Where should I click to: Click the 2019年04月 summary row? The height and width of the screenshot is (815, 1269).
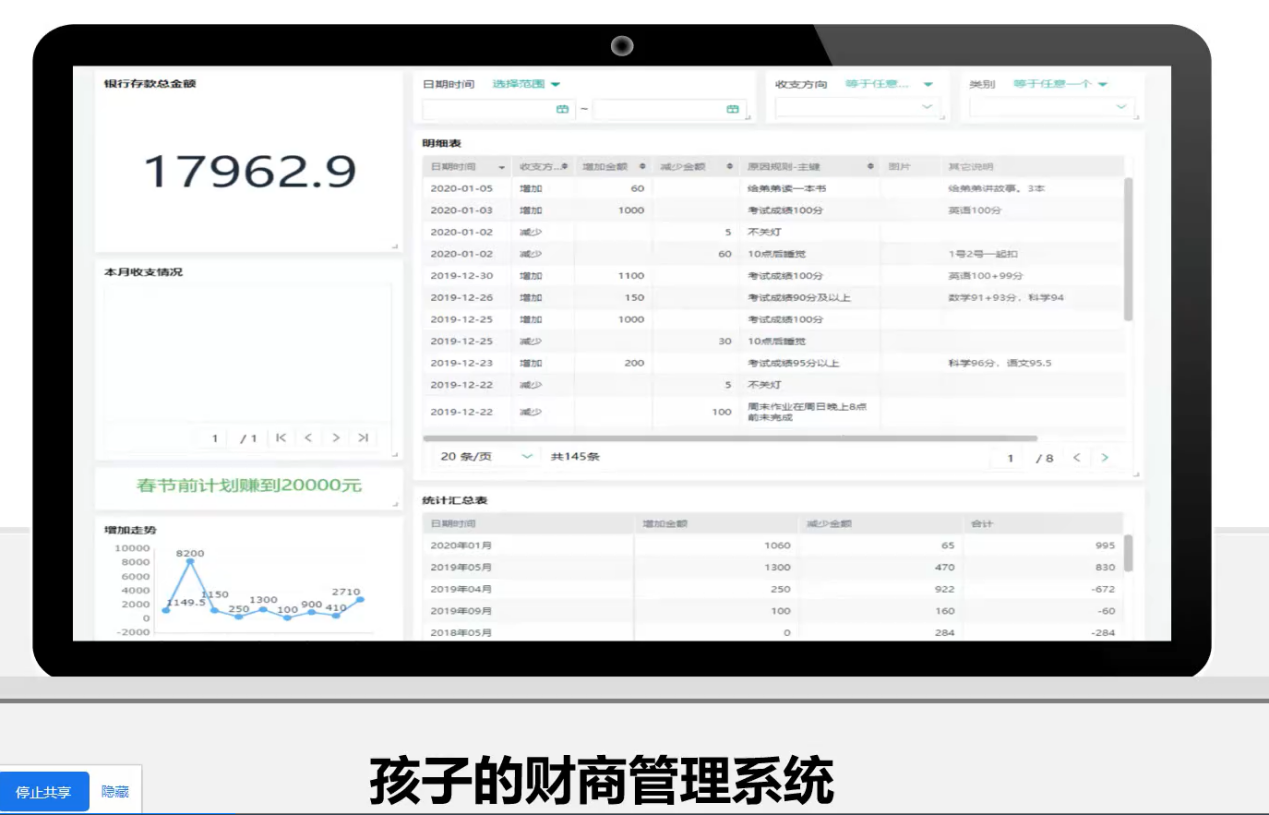(772, 589)
